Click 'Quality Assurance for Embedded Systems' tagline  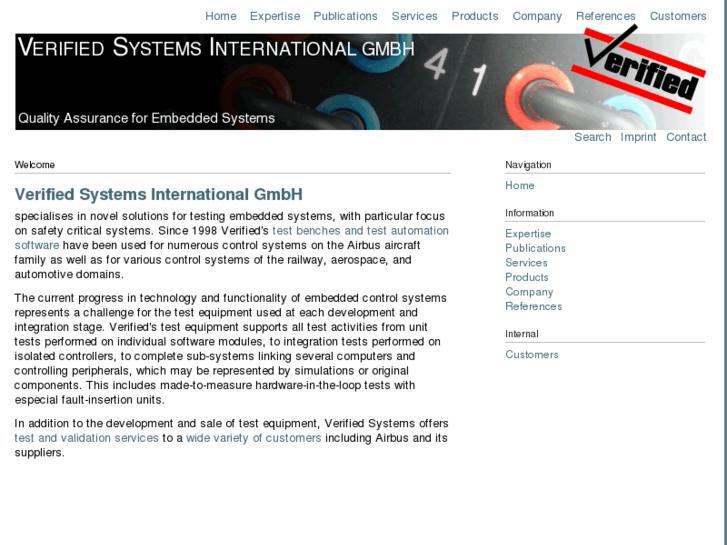[x=147, y=118]
